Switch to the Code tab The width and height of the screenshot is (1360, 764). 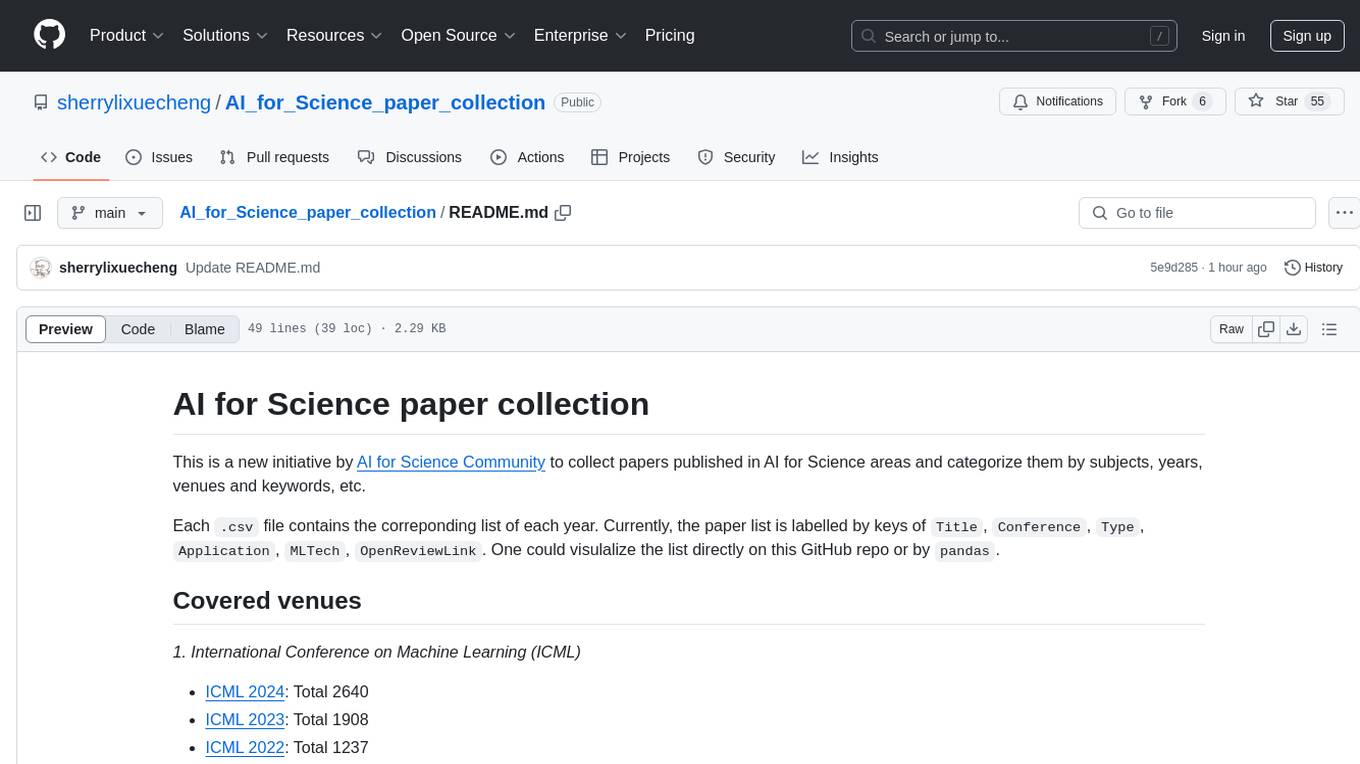click(70, 157)
